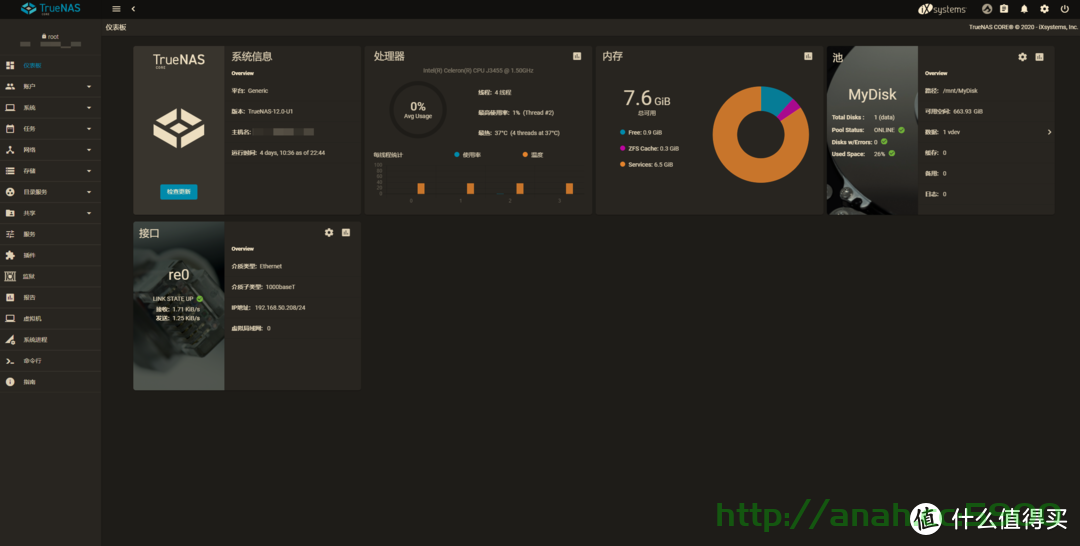Open the 1 vdev details chevron
The width and height of the screenshot is (1080, 546).
[x=1049, y=132]
